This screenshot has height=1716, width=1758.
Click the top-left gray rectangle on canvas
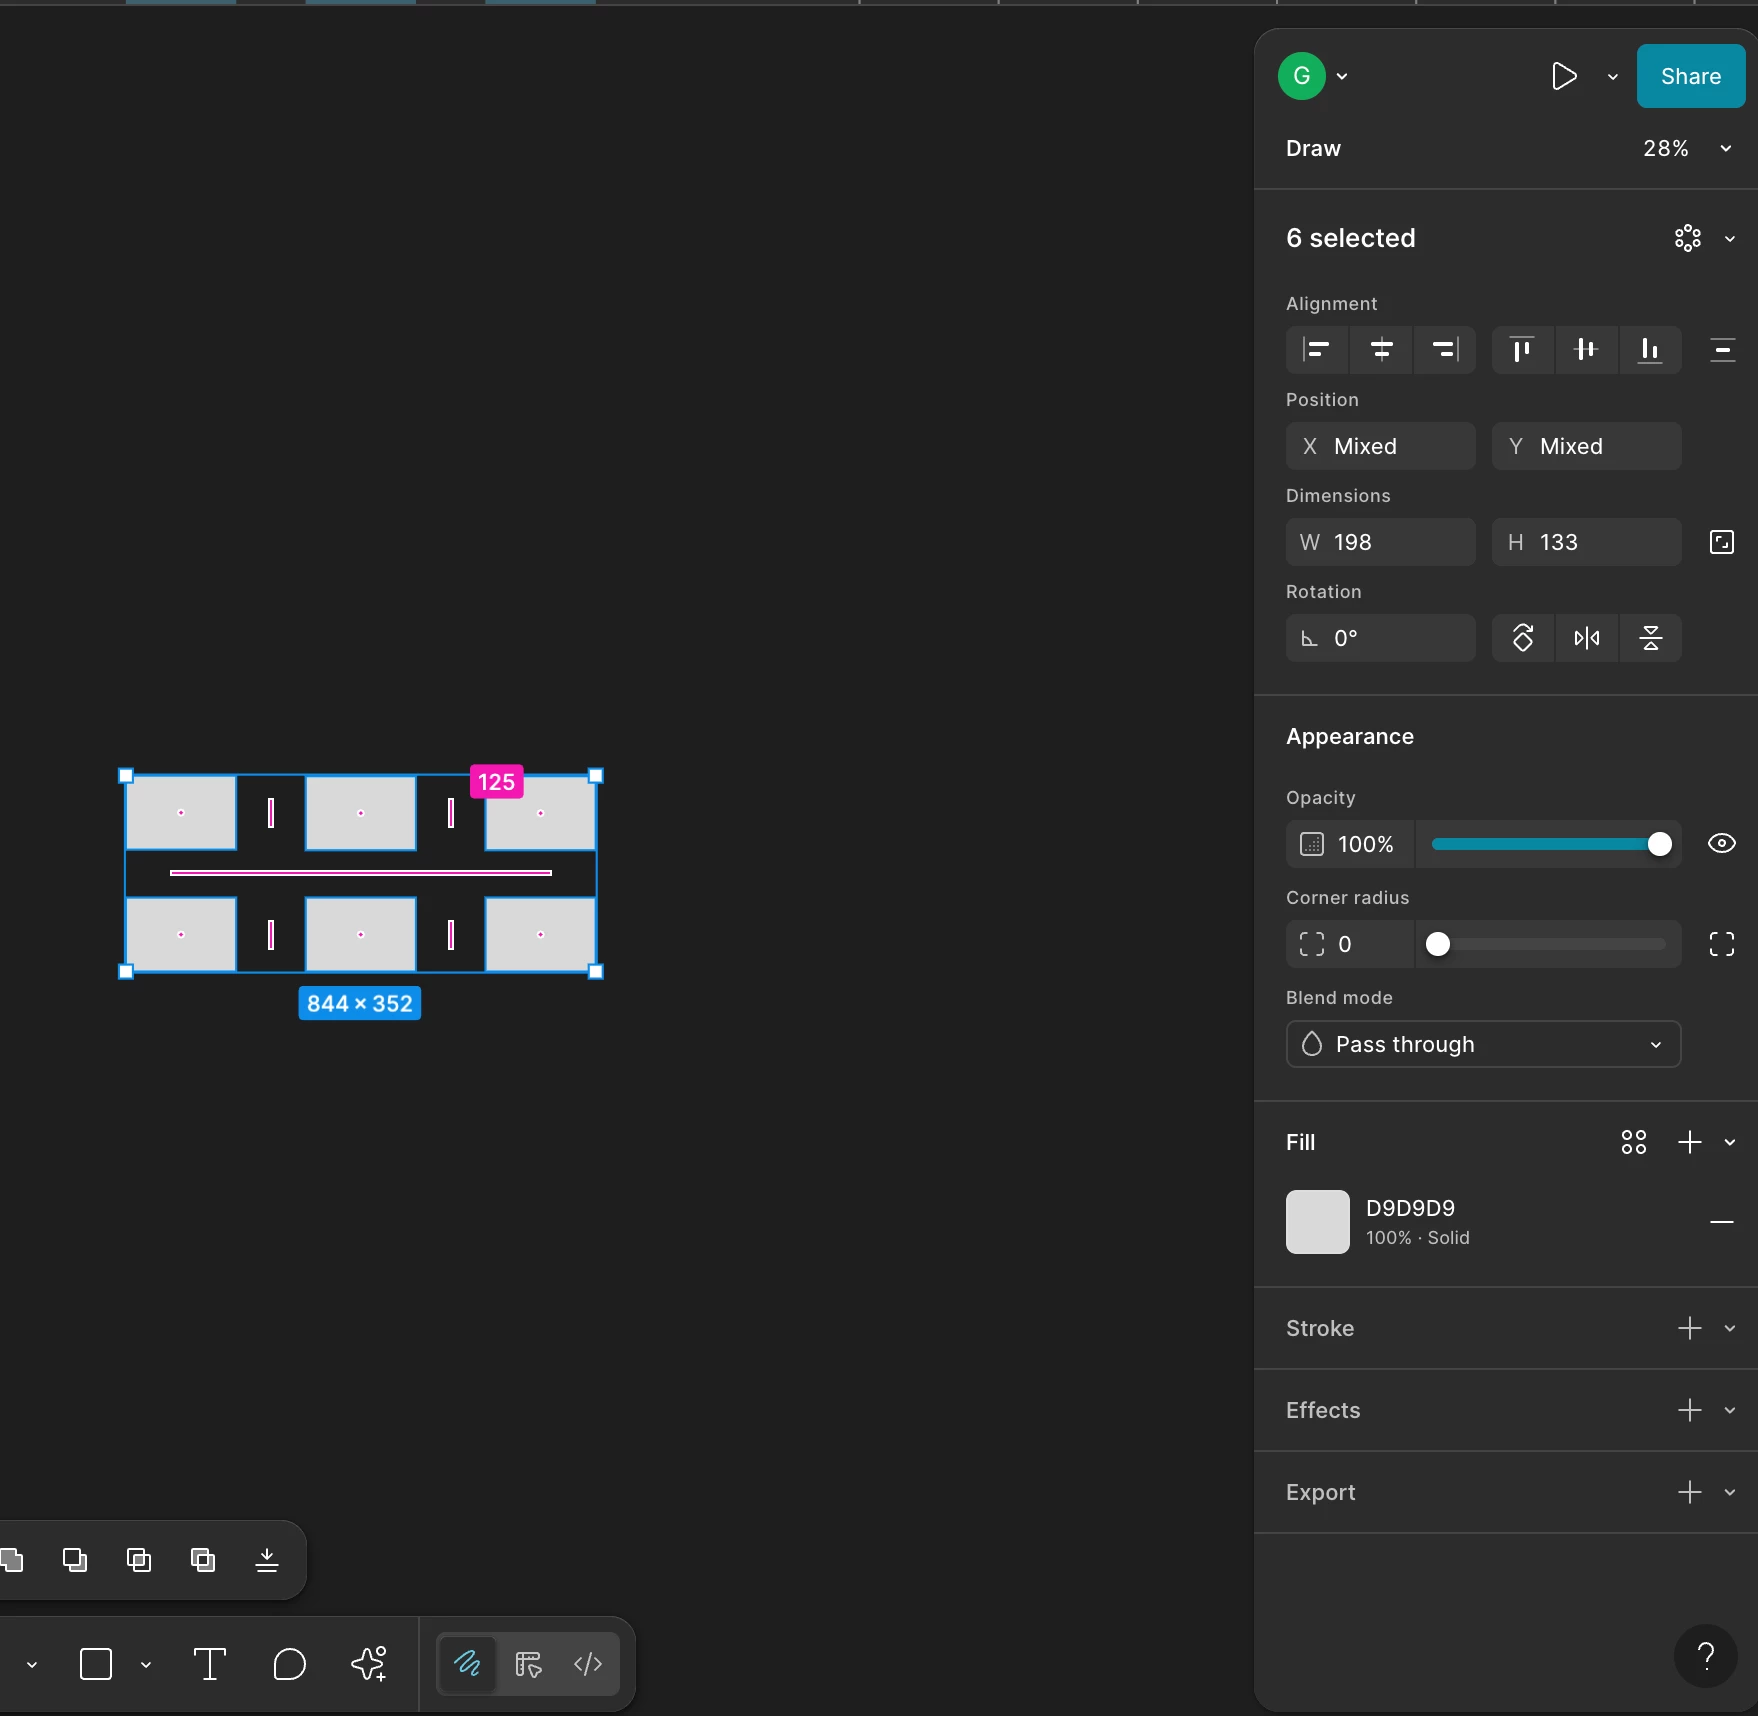[181, 813]
